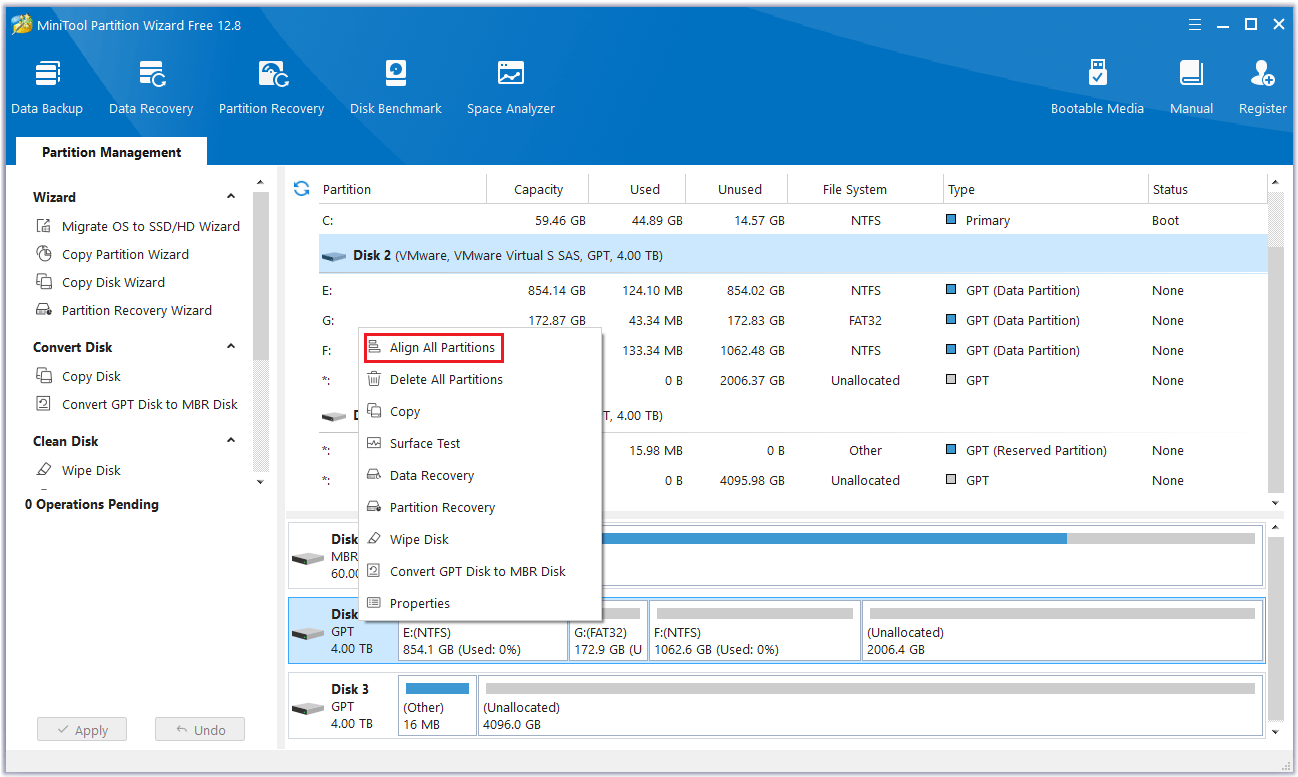Select the E: partition row in the list

pyautogui.click(x=792, y=290)
